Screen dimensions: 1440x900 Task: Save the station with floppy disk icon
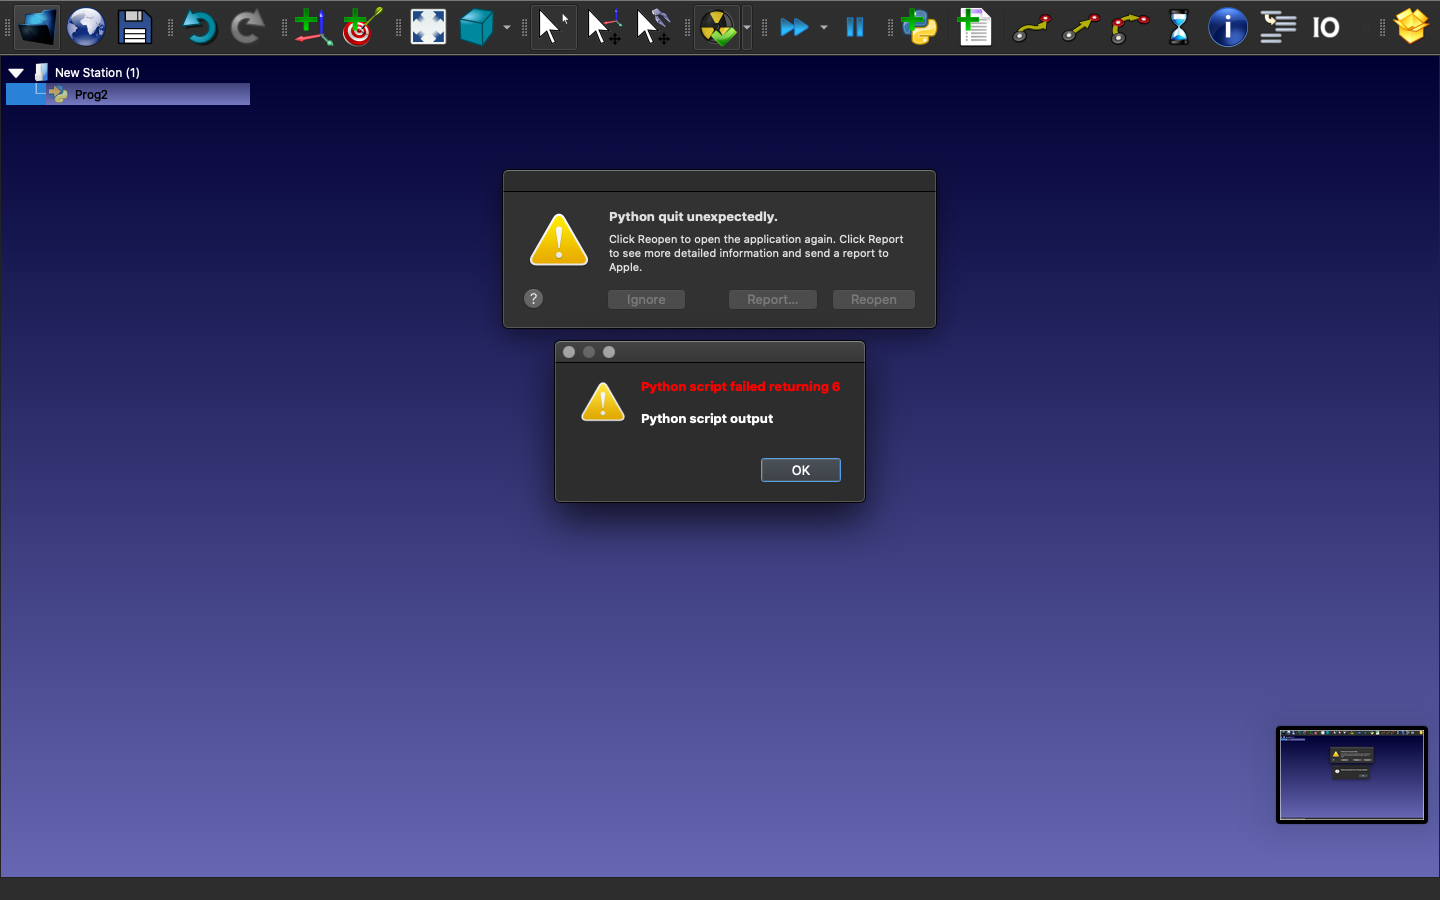[x=134, y=27]
